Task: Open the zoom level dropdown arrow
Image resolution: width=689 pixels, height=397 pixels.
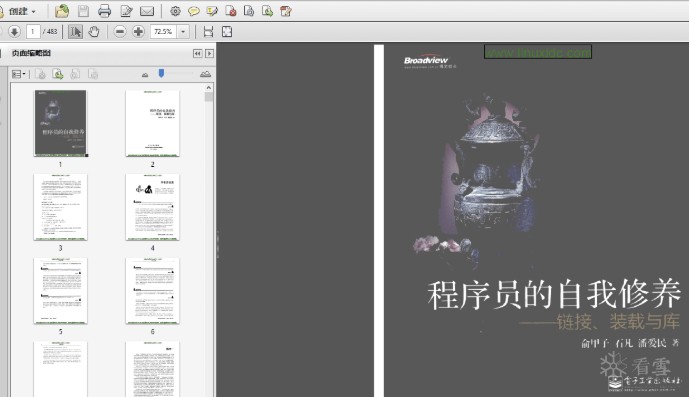Action: pyautogui.click(x=183, y=32)
